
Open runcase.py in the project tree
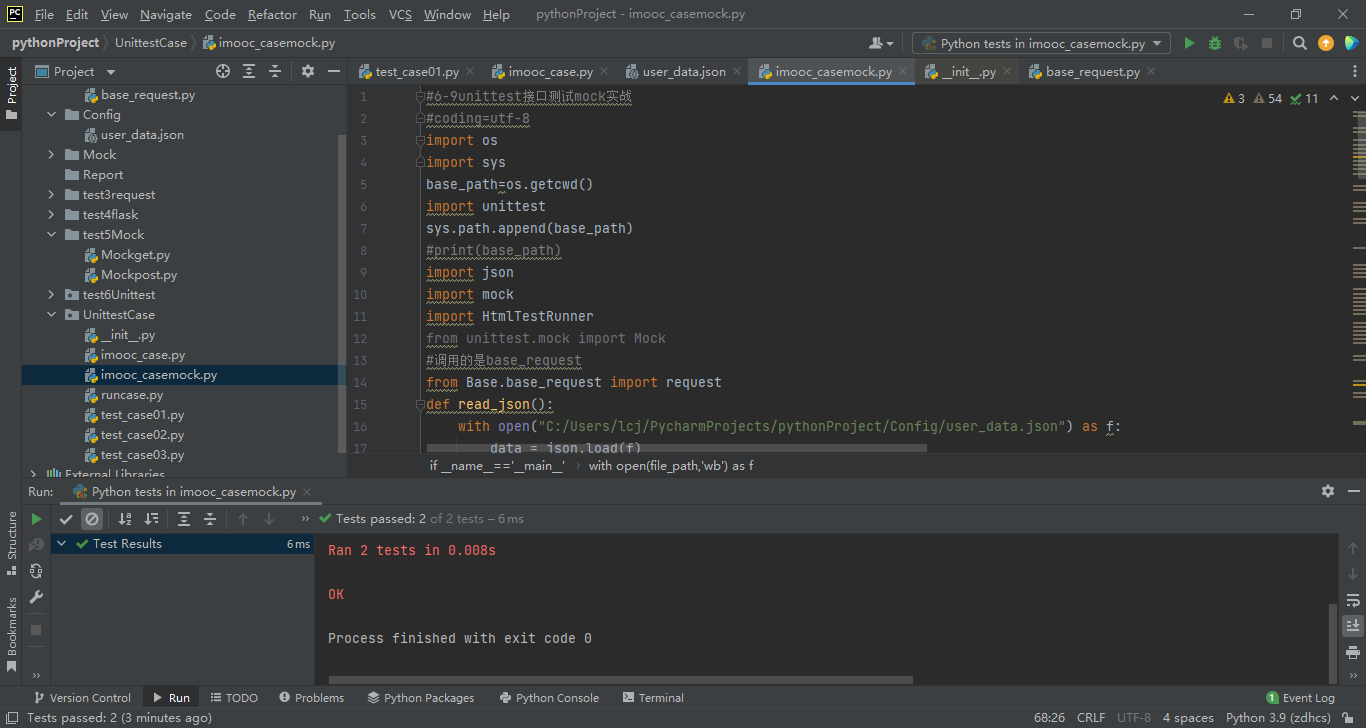click(132, 395)
